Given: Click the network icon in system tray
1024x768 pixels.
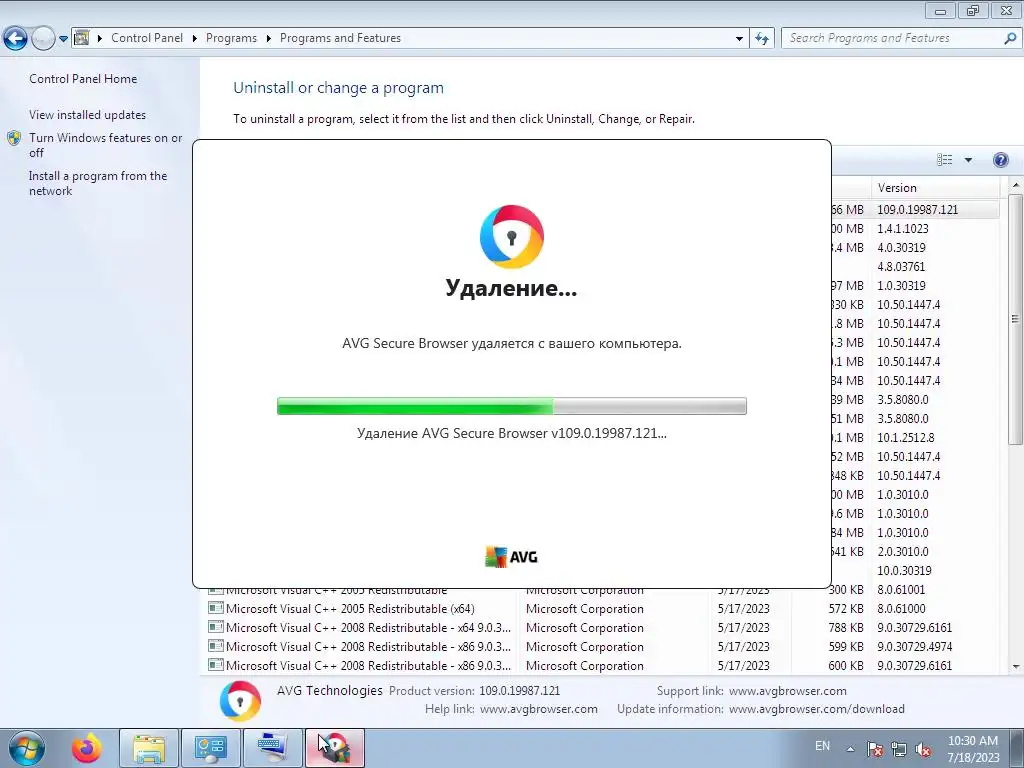Looking at the screenshot, I should [899, 749].
